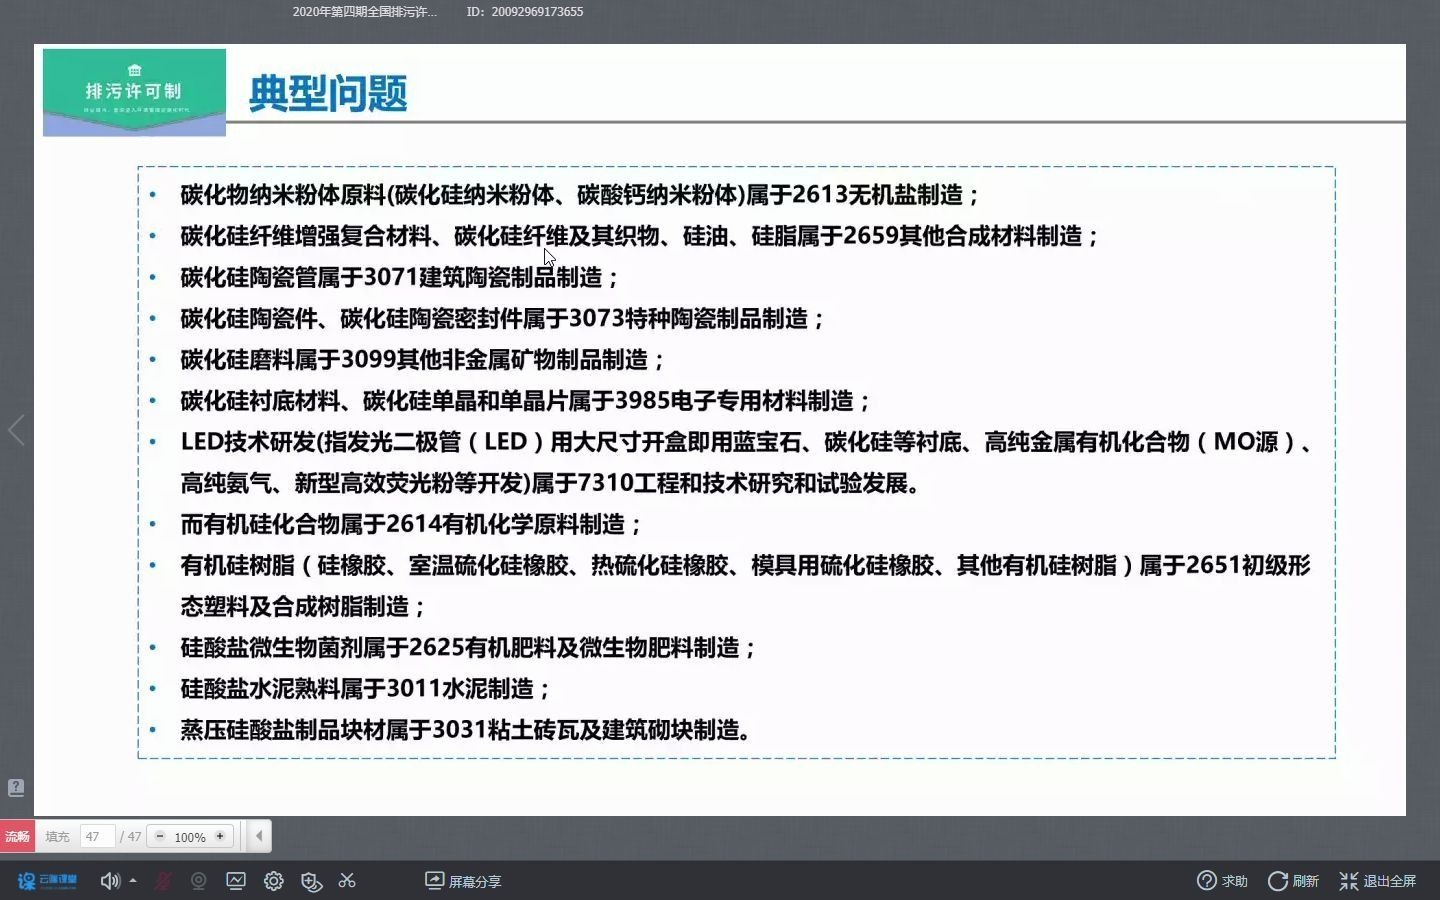Click the 求助 help button

1222,881
